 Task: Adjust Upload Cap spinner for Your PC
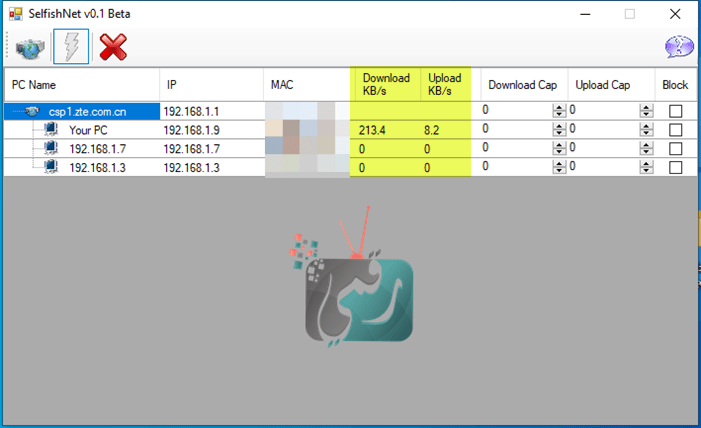pyautogui.click(x=646, y=129)
